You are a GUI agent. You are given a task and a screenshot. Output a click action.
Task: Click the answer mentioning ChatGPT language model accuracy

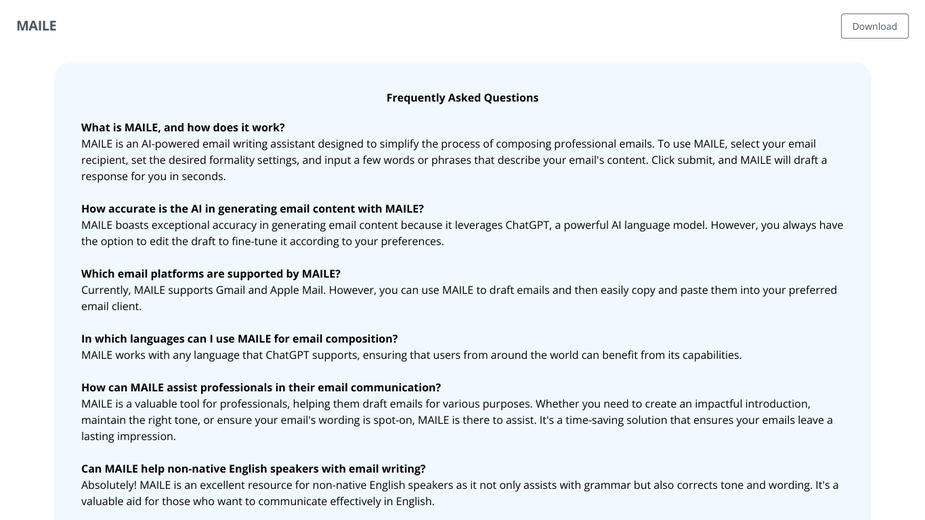[x=462, y=233]
